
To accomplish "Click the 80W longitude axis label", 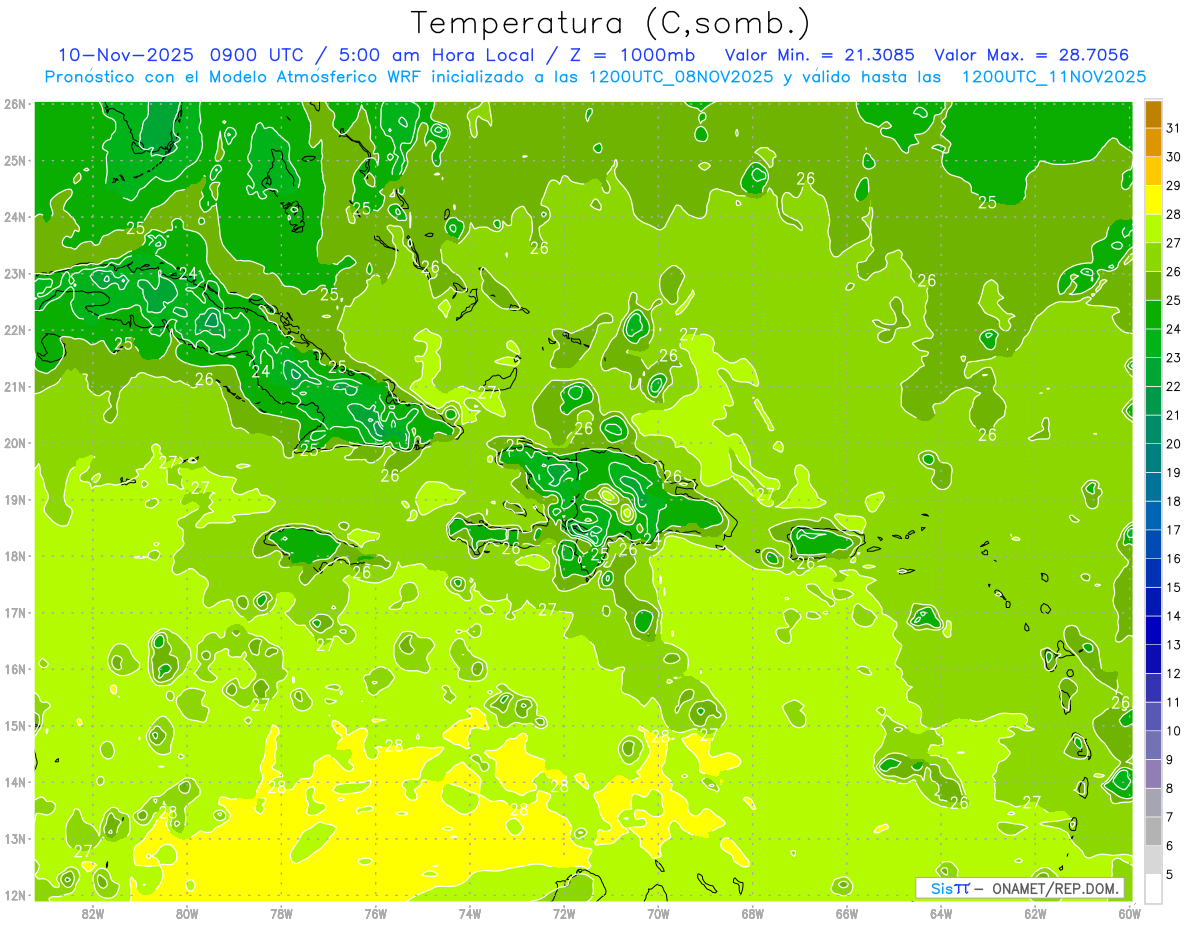I will (x=187, y=913).
